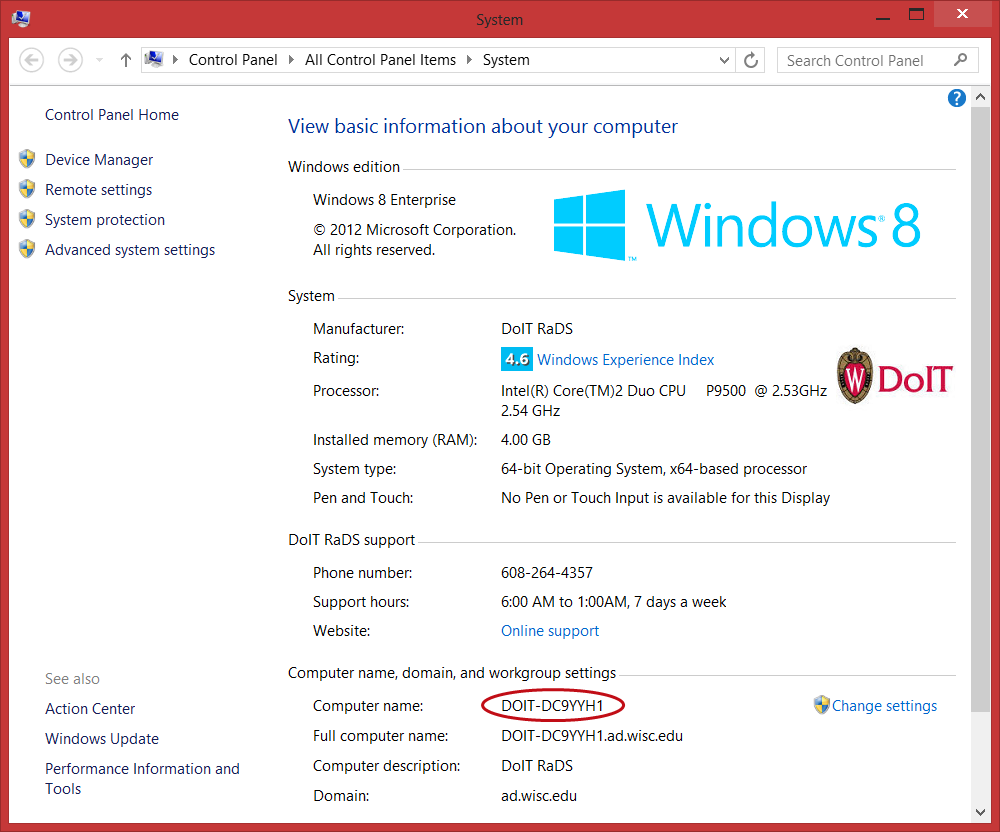
Task: Click the shield icon beside Device Manager
Action: tap(27, 159)
